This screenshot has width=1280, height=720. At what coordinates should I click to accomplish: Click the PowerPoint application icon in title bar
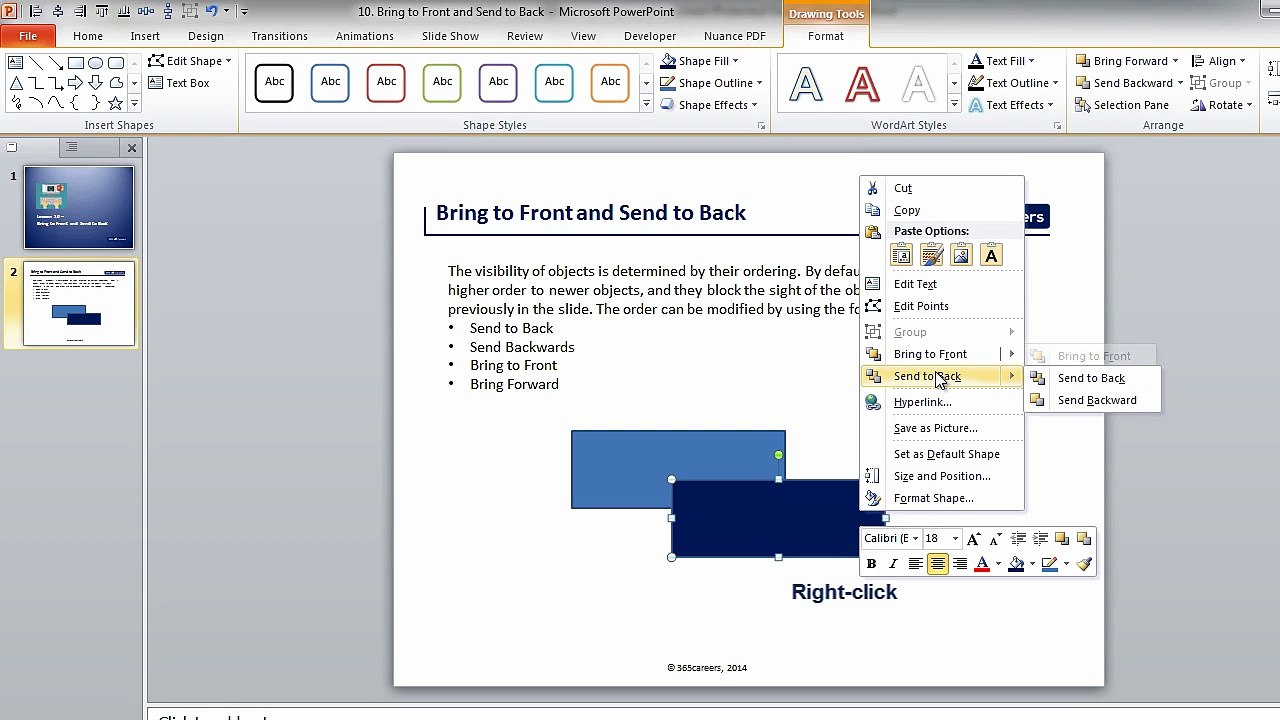pyautogui.click(x=9, y=11)
